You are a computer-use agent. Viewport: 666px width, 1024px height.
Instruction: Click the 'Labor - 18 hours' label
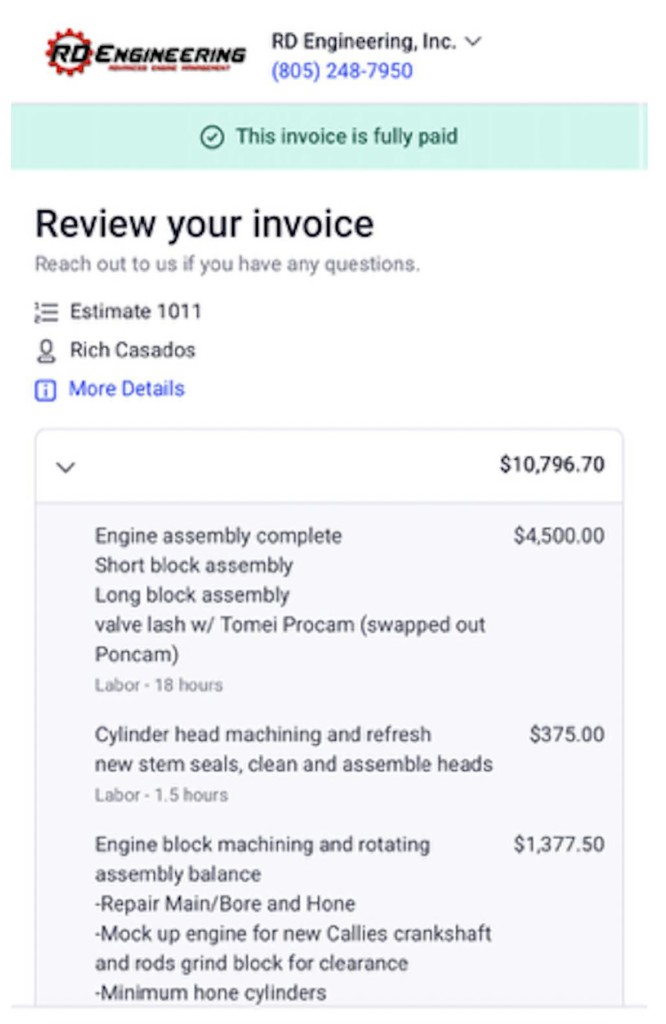click(x=158, y=686)
